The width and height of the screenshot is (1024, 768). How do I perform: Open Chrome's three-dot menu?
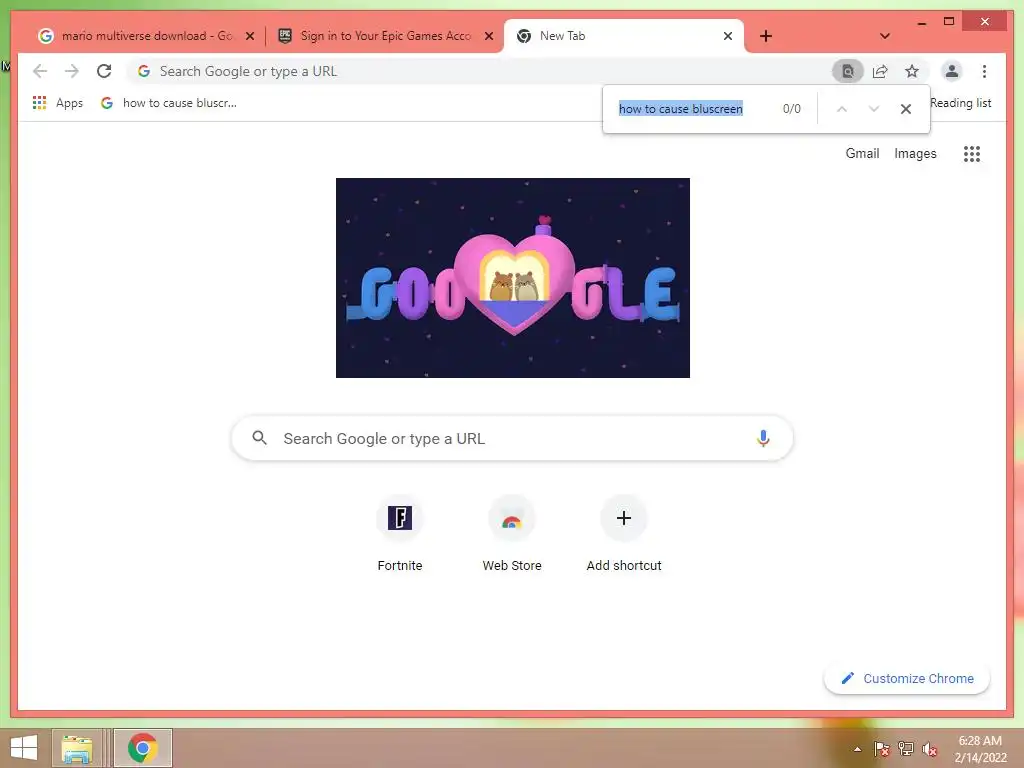tap(984, 71)
